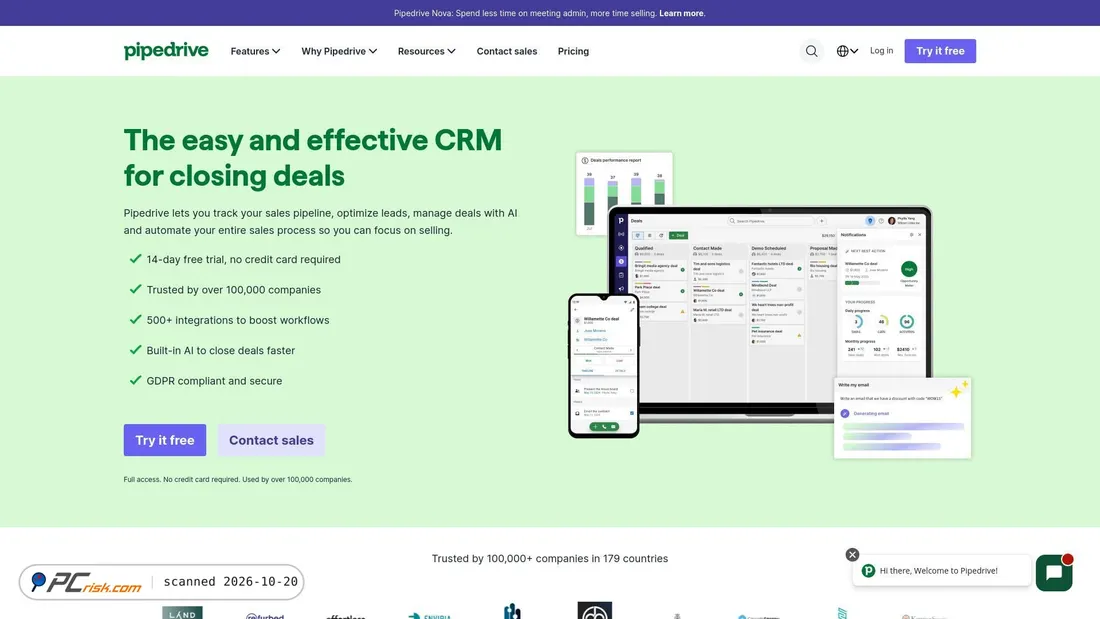Click 'Built-in AI to close deals faster'
The height and width of the screenshot is (619, 1100).
coord(220,350)
